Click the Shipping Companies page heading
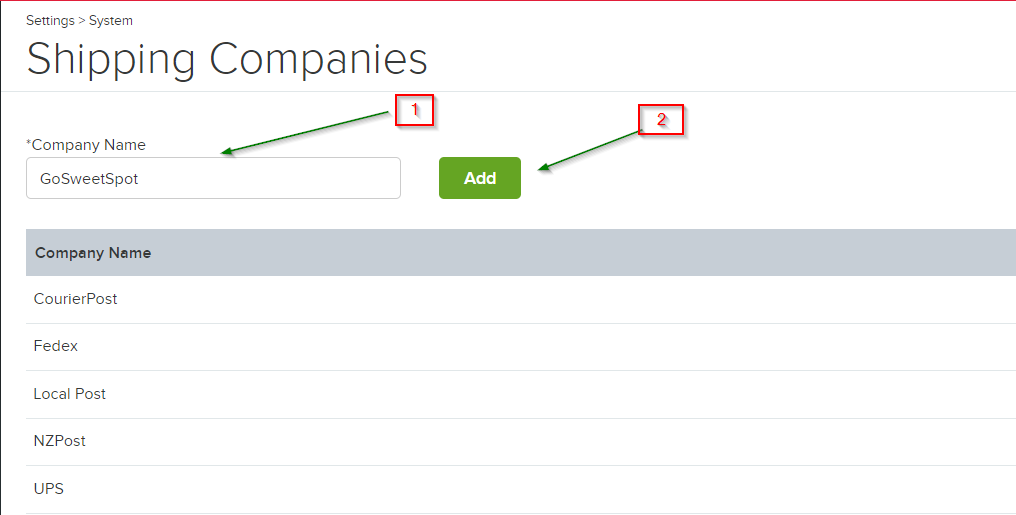Viewport: 1016px width, 515px height. (x=227, y=59)
